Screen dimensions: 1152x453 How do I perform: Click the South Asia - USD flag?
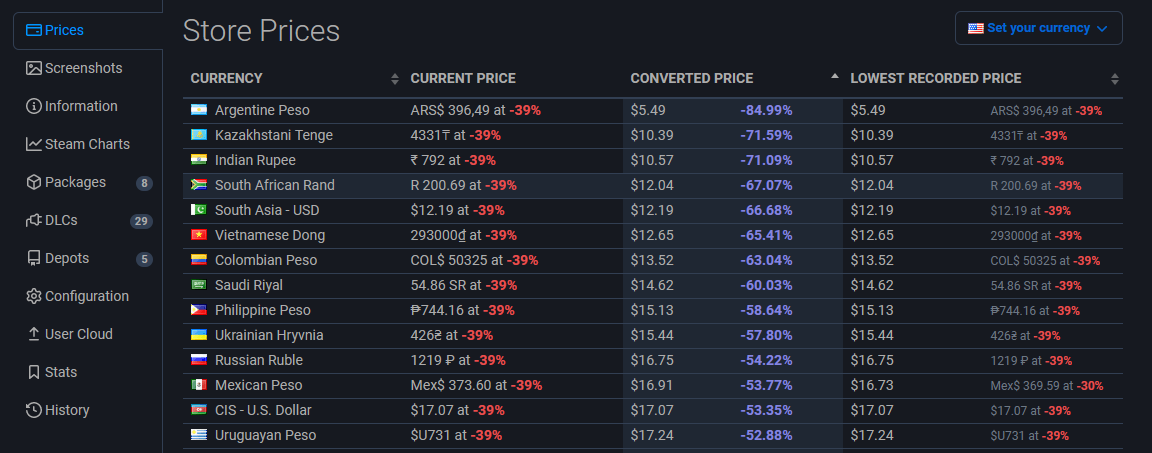point(198,211)
